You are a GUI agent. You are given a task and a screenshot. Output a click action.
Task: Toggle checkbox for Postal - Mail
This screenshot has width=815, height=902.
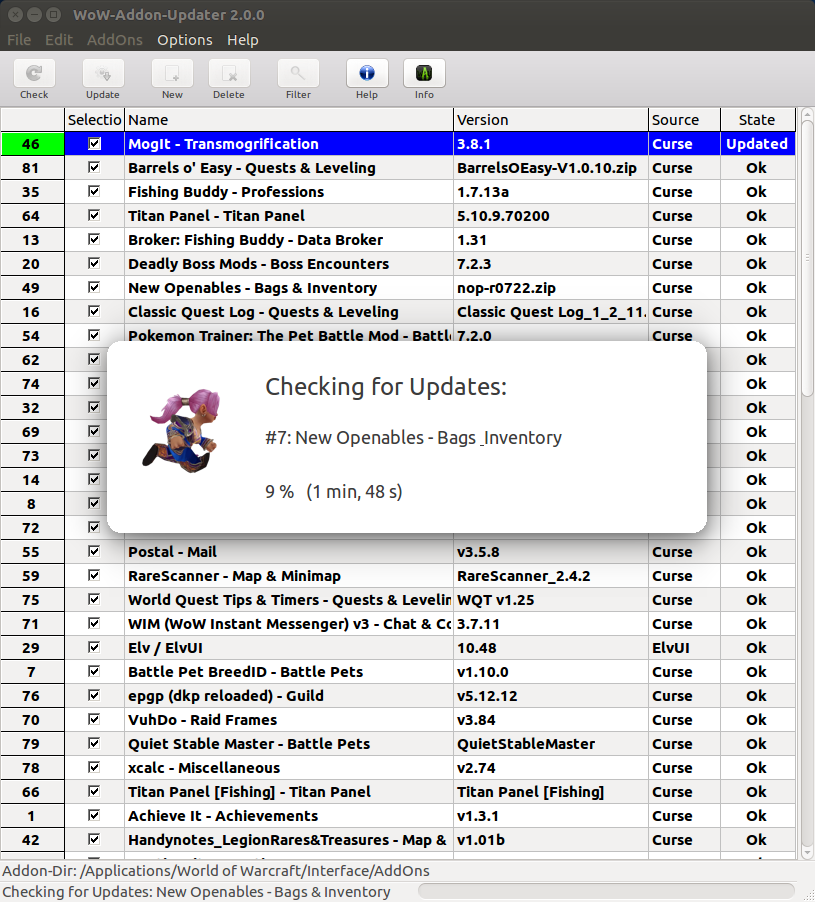(94, 552)
